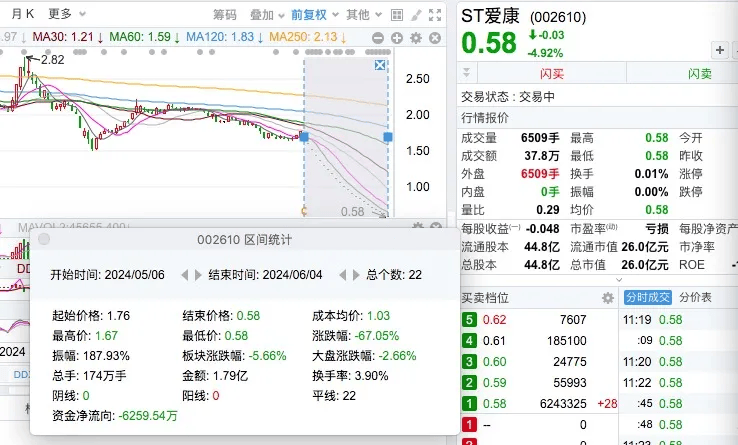Toggle fullscreen chart icon
The height and width of the screenshot is (445, 738).
435,16
